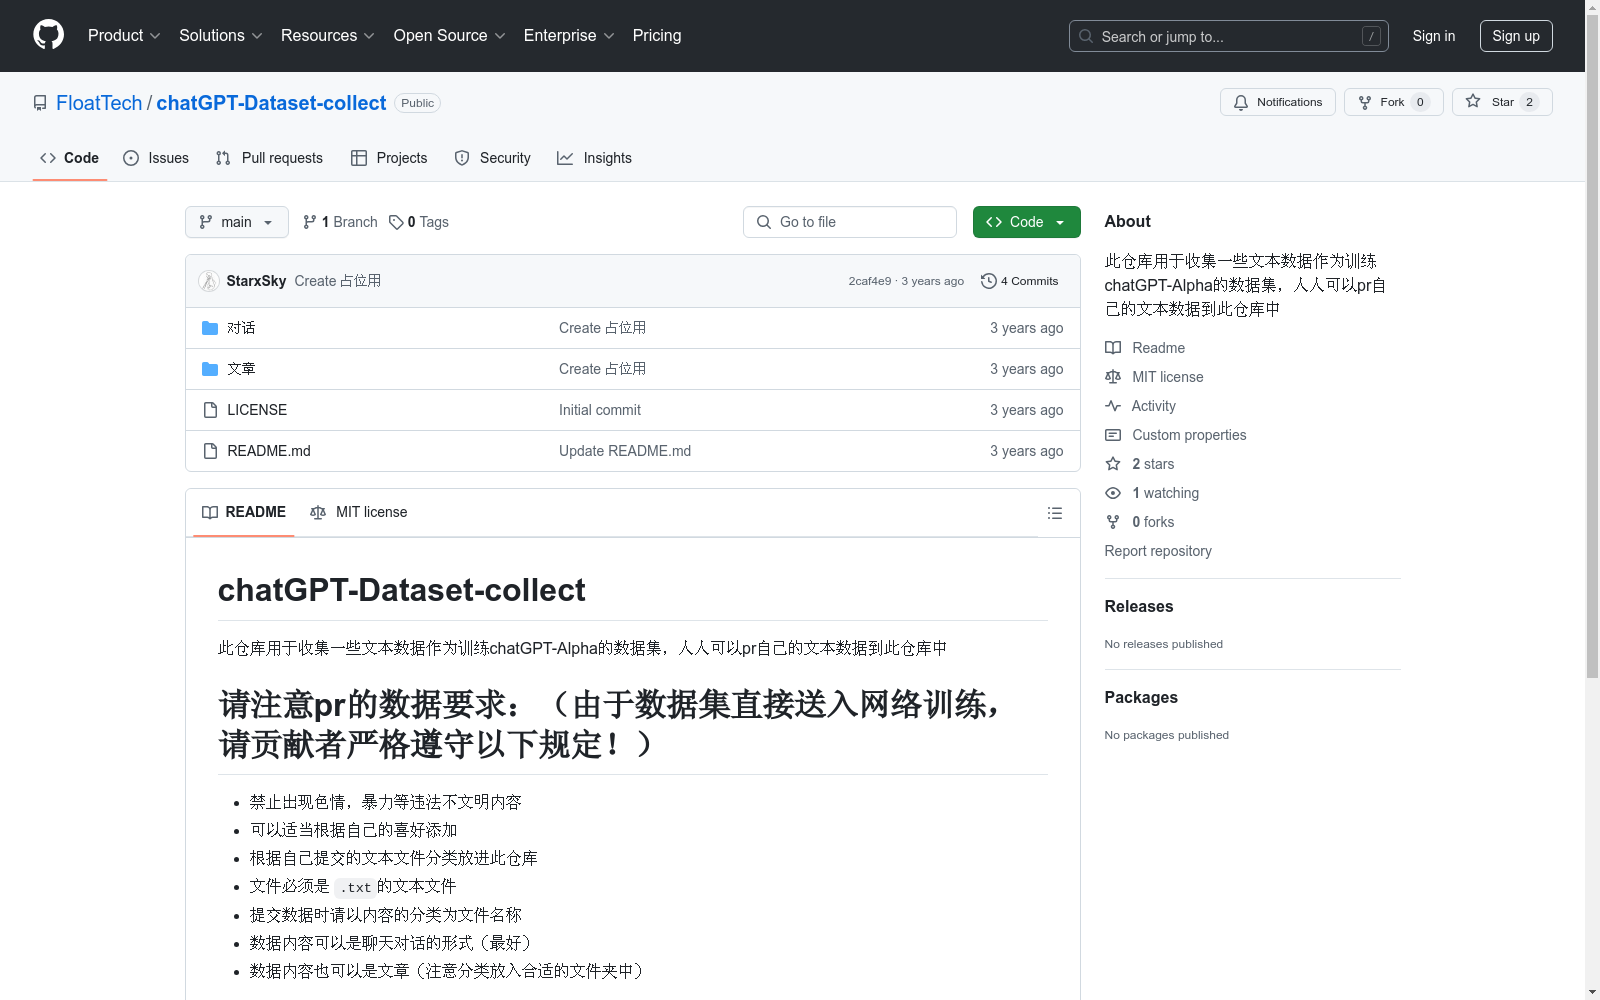Open the Packages section heading
The image size is (1600, 1000).
point(1141,697)
